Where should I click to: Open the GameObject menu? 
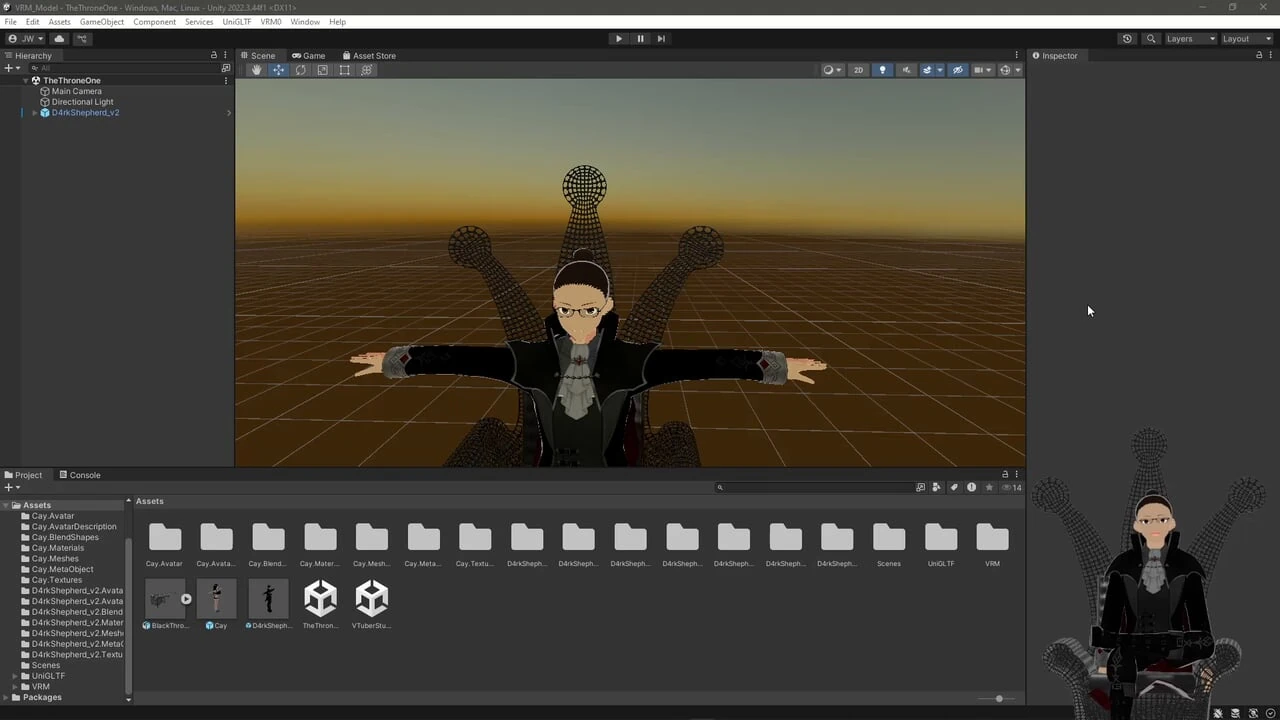(102, 22)
